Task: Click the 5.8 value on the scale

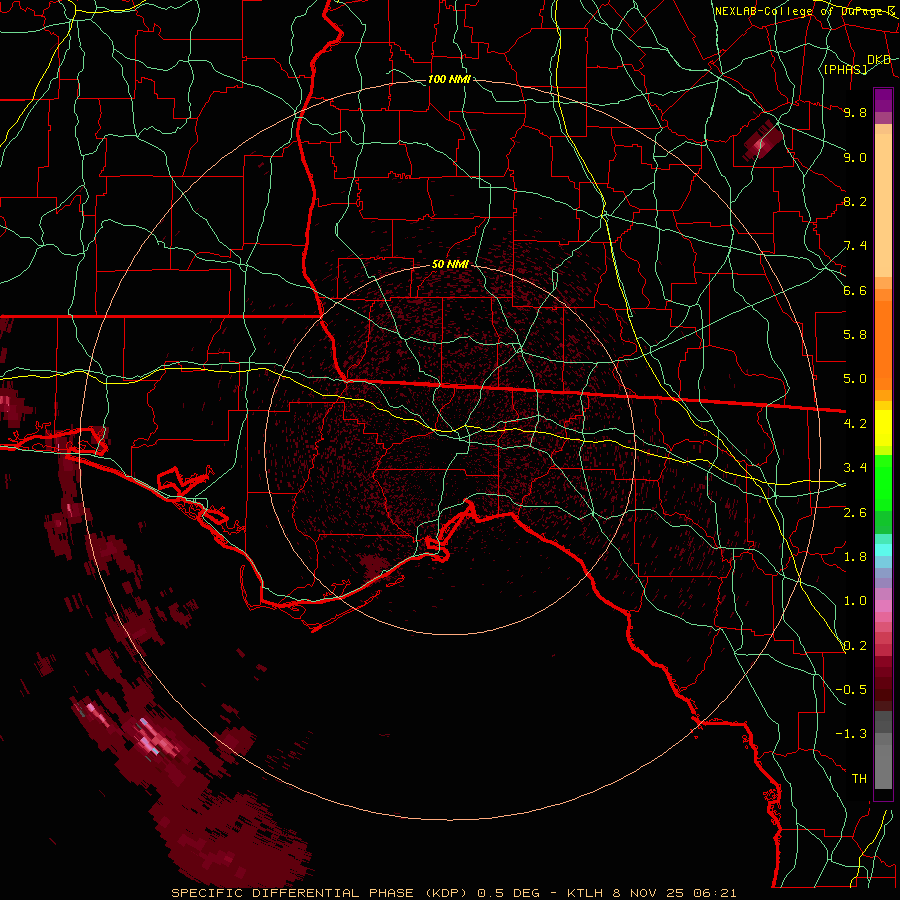Action: coord(855,335)
